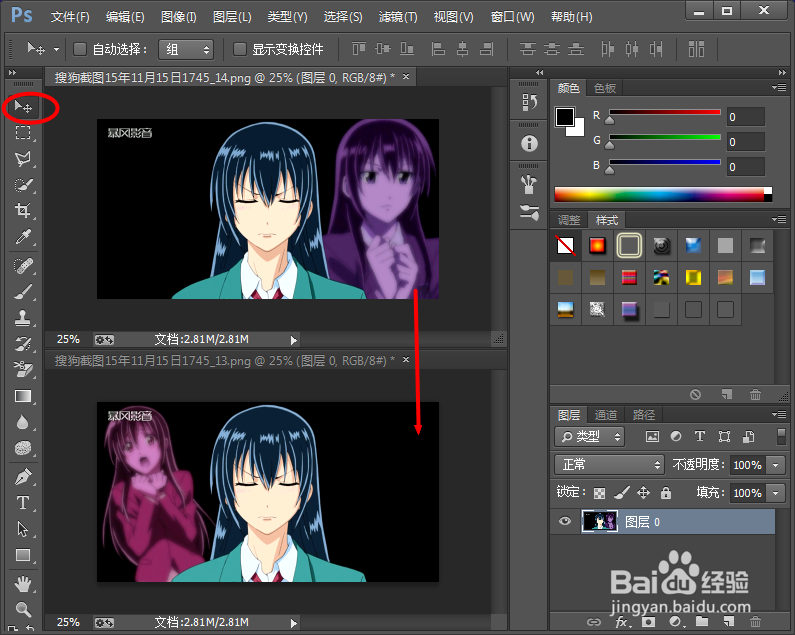Screen dimensions: 795x635
Task: Switch to the 路径 tab
Action: pos(644,415)
